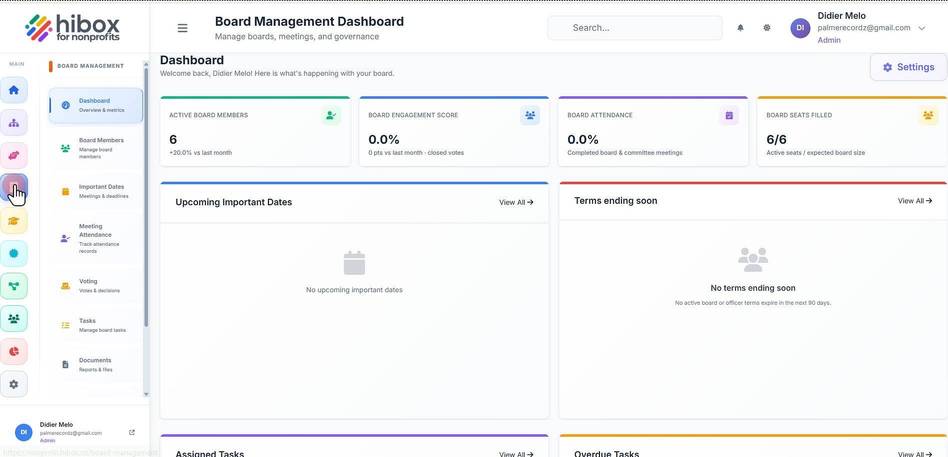The width and height of the screenshot is (948, 457).
Task: Click the DI avatar in the header
Action: pyautogui.click(x=800, y=28)
